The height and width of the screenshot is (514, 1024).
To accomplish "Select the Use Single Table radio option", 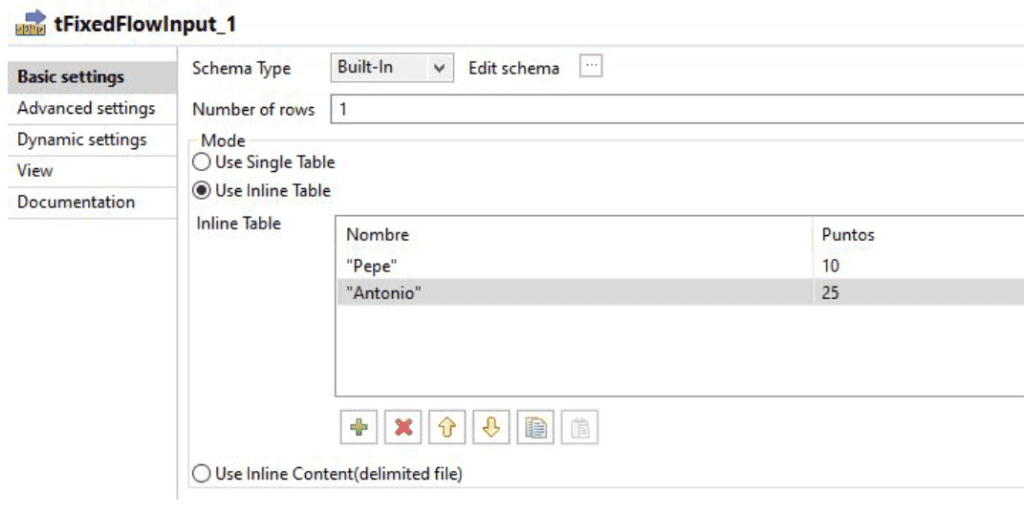I will pos(202,162).
